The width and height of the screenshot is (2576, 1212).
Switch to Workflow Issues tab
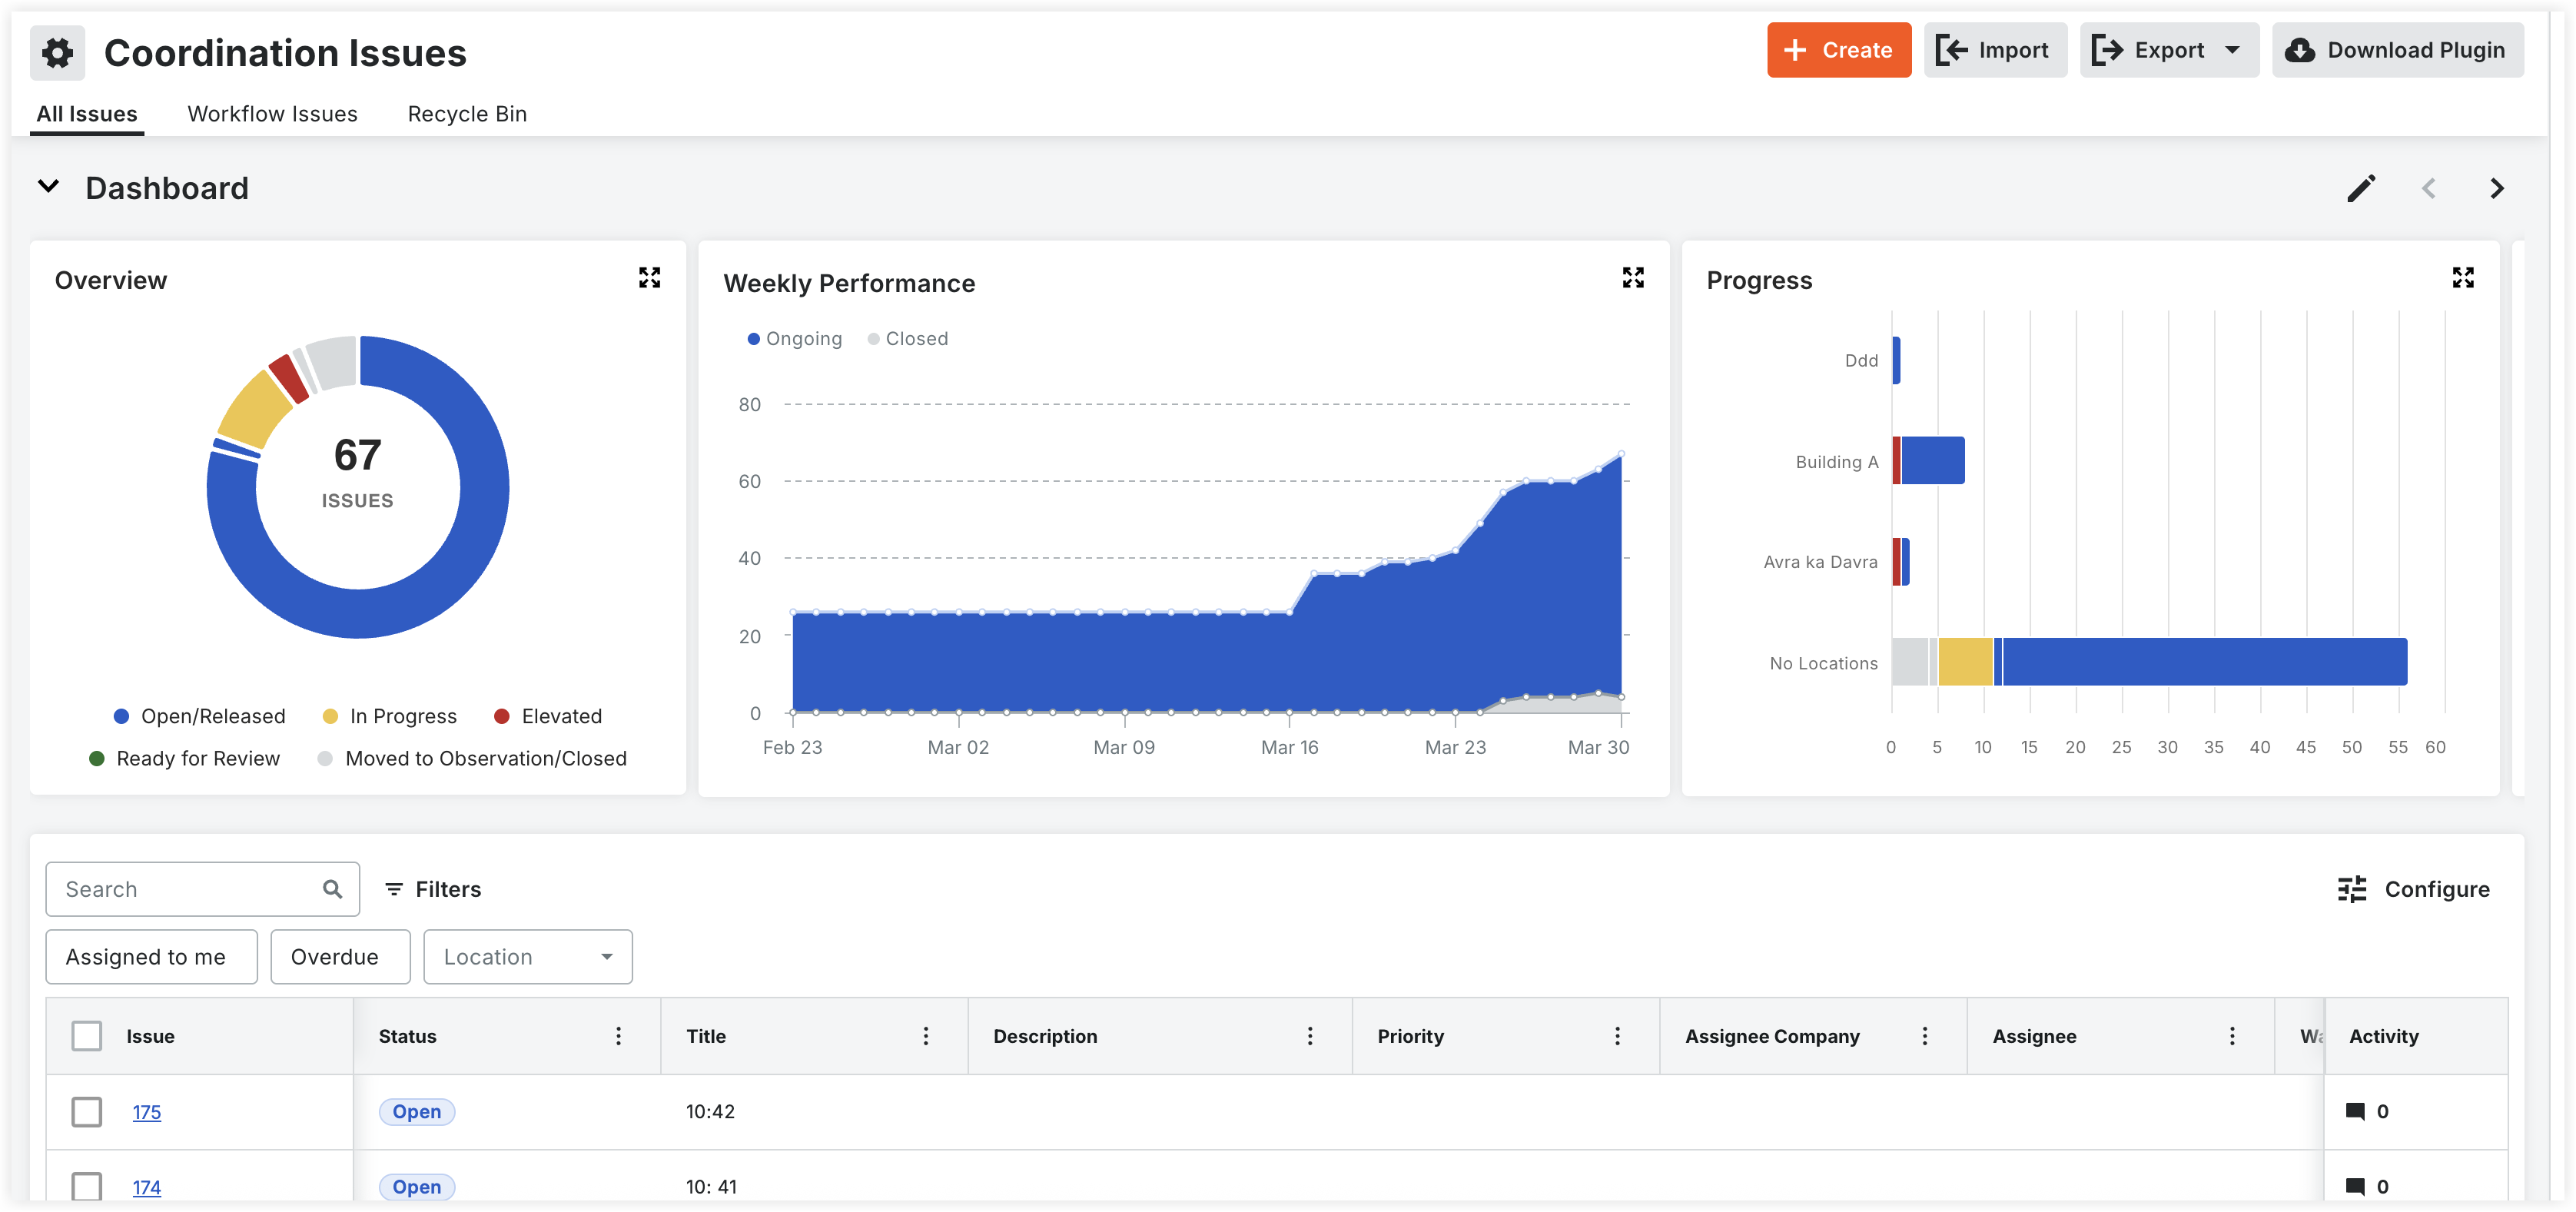(272, 114)
